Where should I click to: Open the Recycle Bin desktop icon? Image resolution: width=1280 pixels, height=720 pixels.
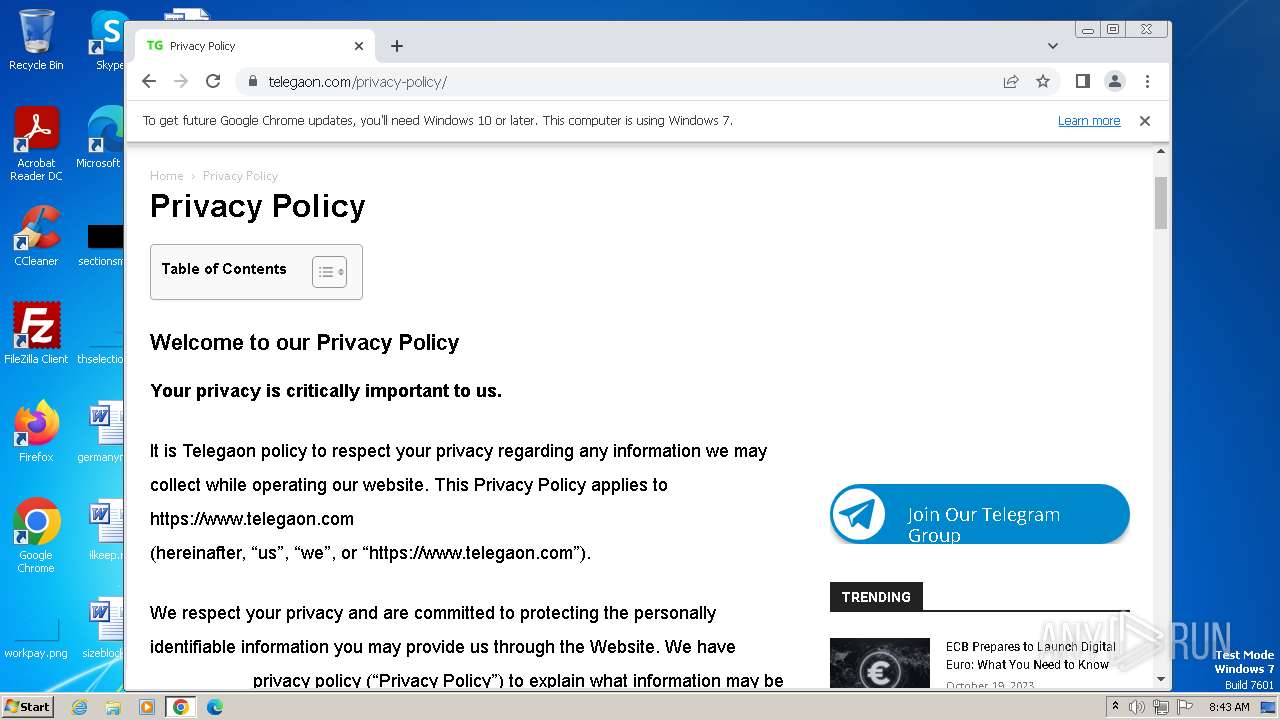coord(36,40)
